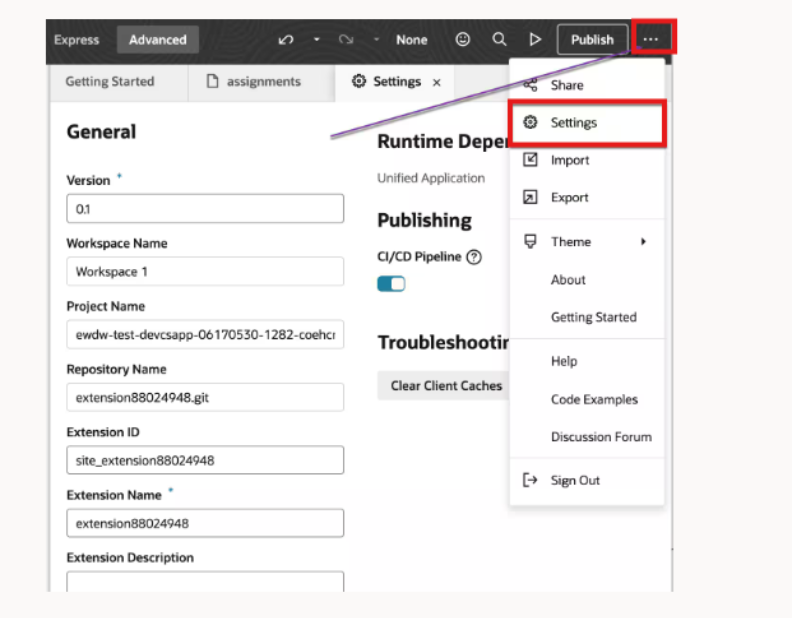Screen dimensions: 792x618
Task: Choose Sign Out from the menu
Action: [587, 480]
